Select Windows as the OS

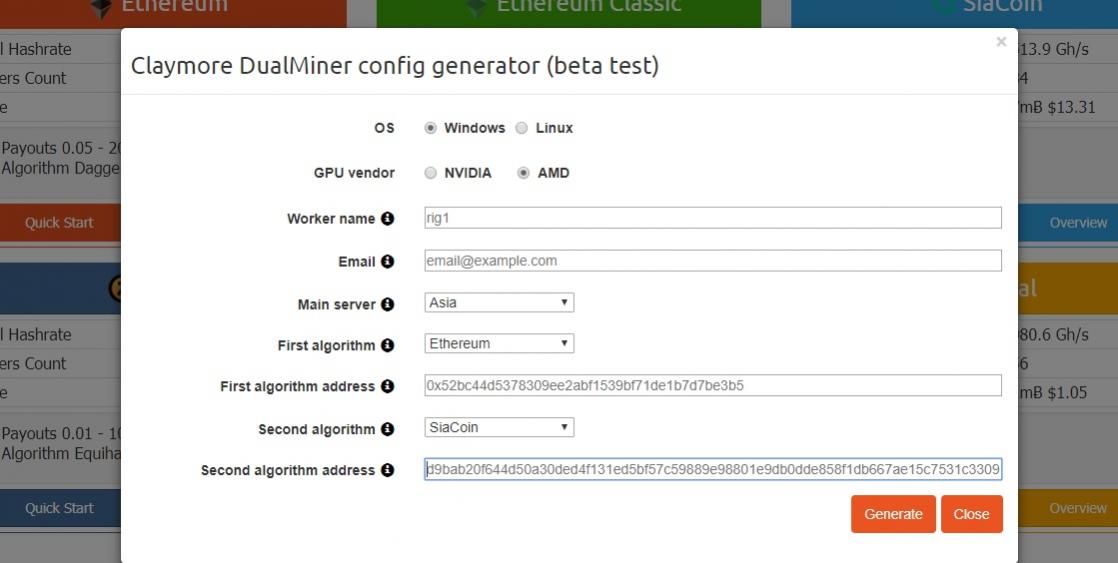tap(431, 128)
